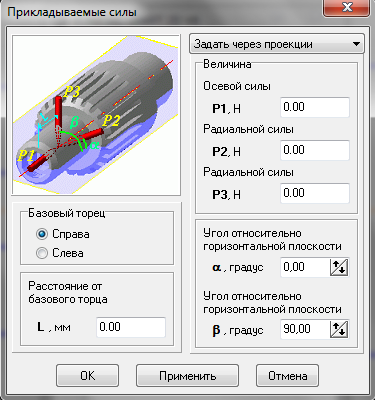Click the Базовый торец group label
The height and width of the screenshot is (400, 375).
(67, 213)
